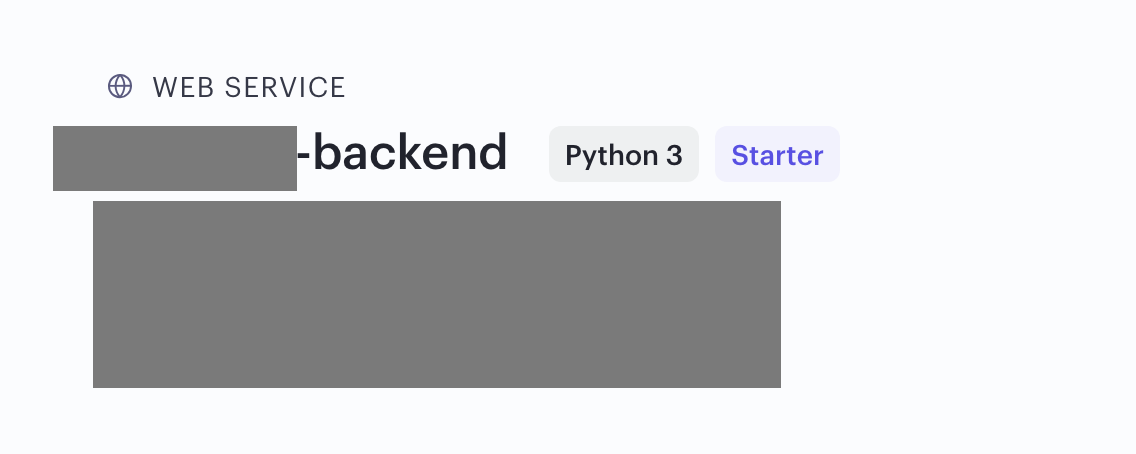The height and width of the screenshot is (454, 1136).
Task: Click the masked details panel below the title
Action: 437,294
